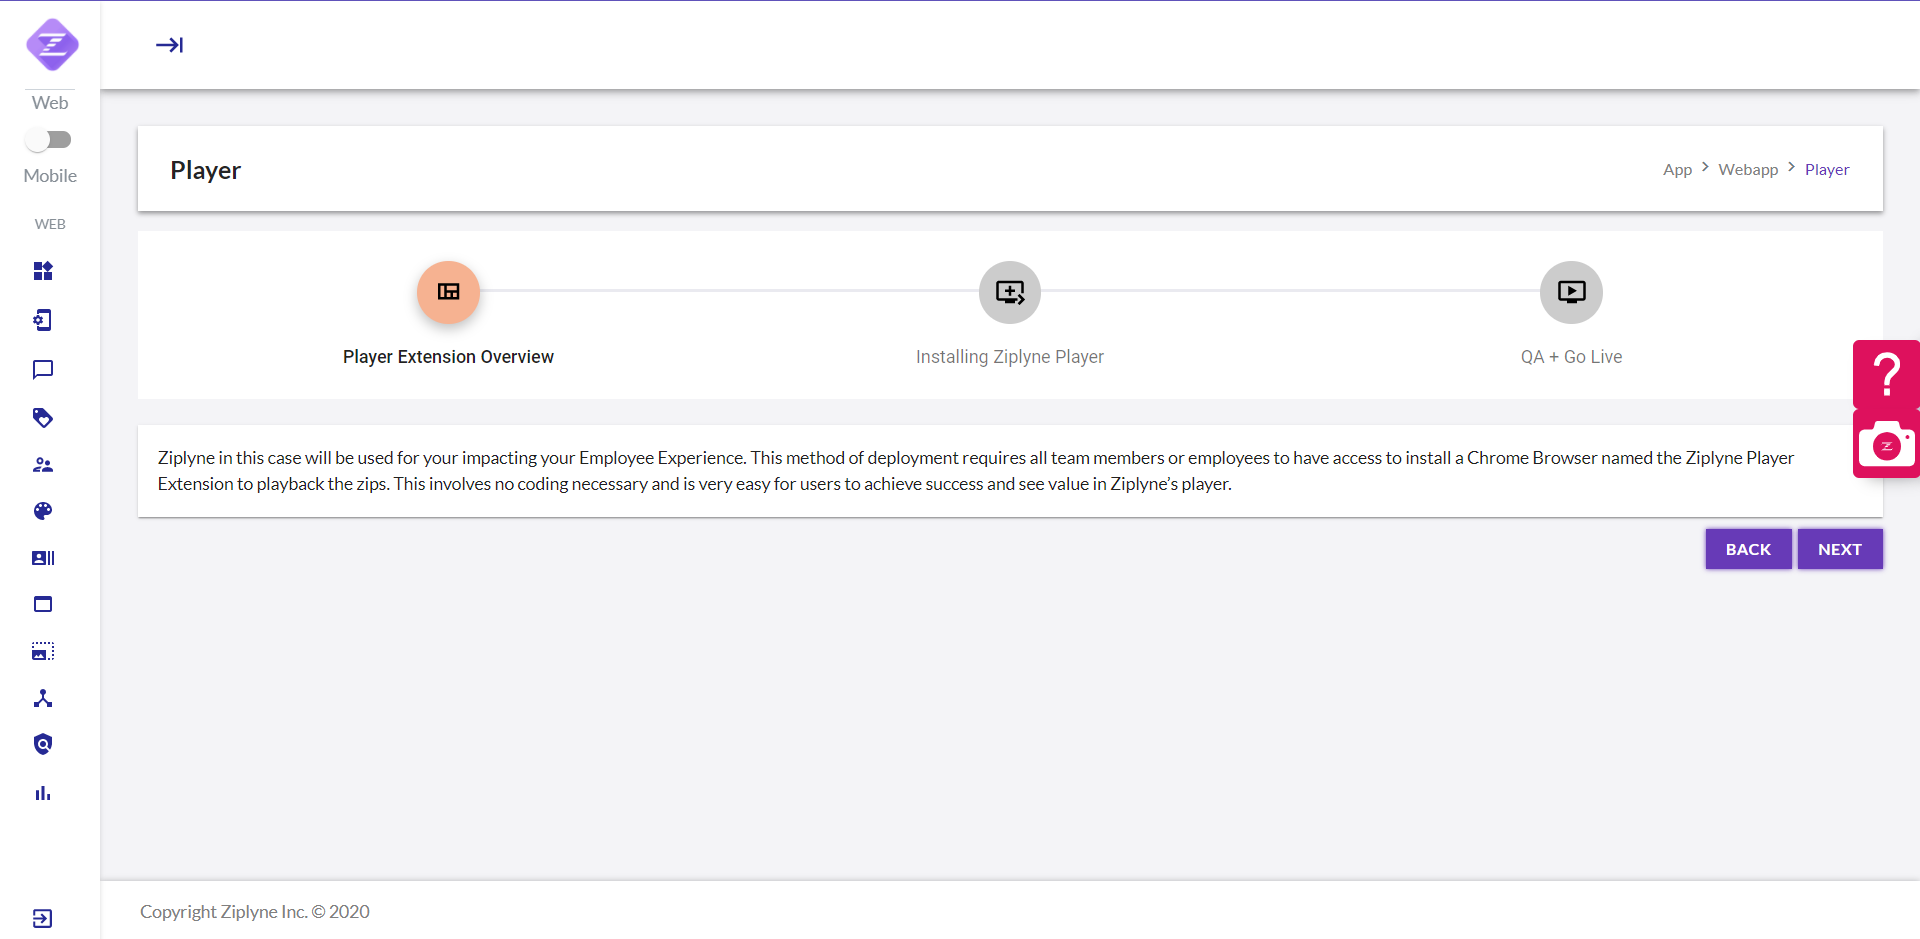Toggle the Web/Mobile switch
This screenshot has width=1920, height=939.
point(49,140)
